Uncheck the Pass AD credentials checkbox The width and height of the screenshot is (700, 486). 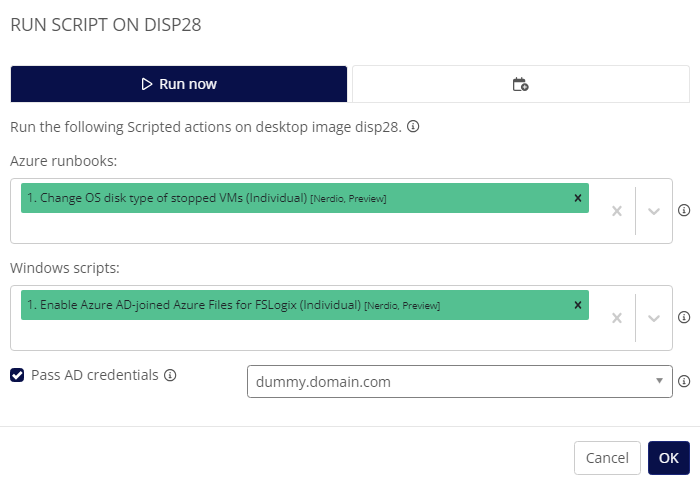(x=17, y=375)
